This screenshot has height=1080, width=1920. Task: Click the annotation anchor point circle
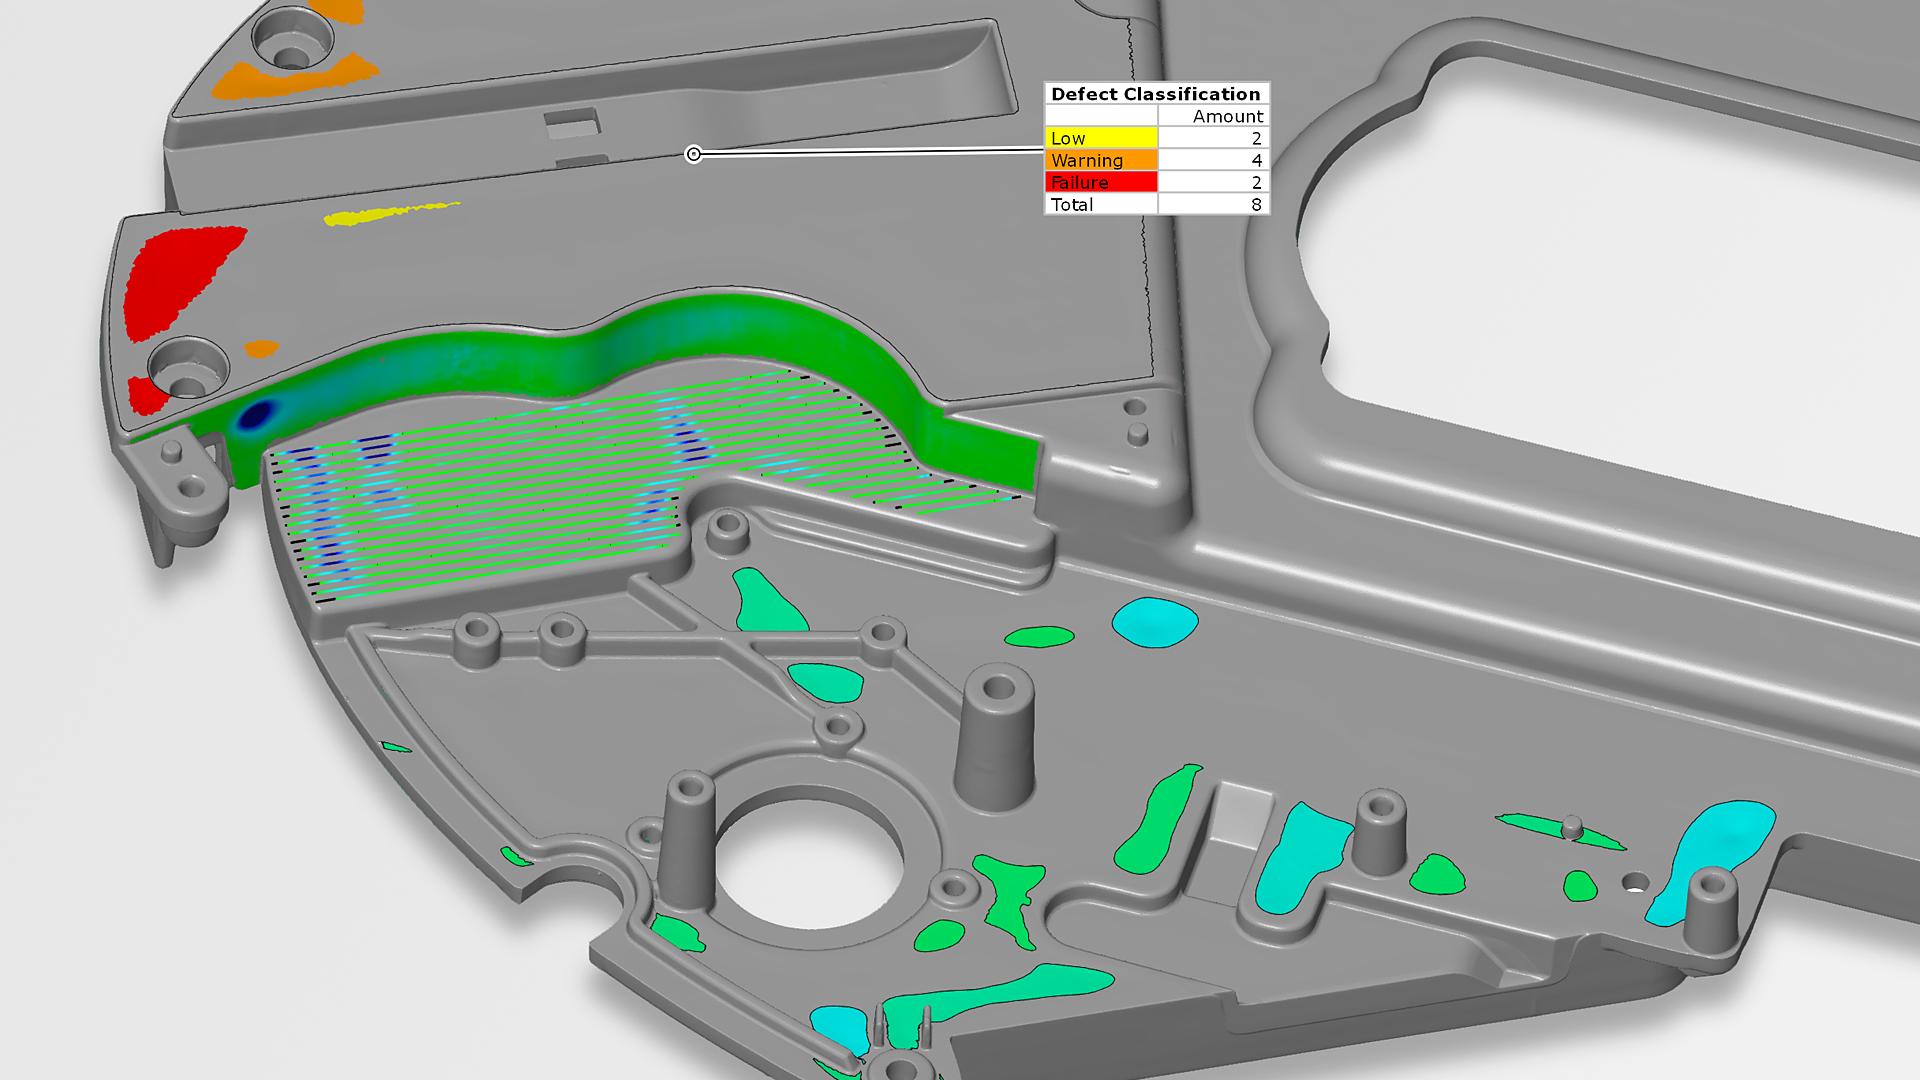[x=693, y=154]
